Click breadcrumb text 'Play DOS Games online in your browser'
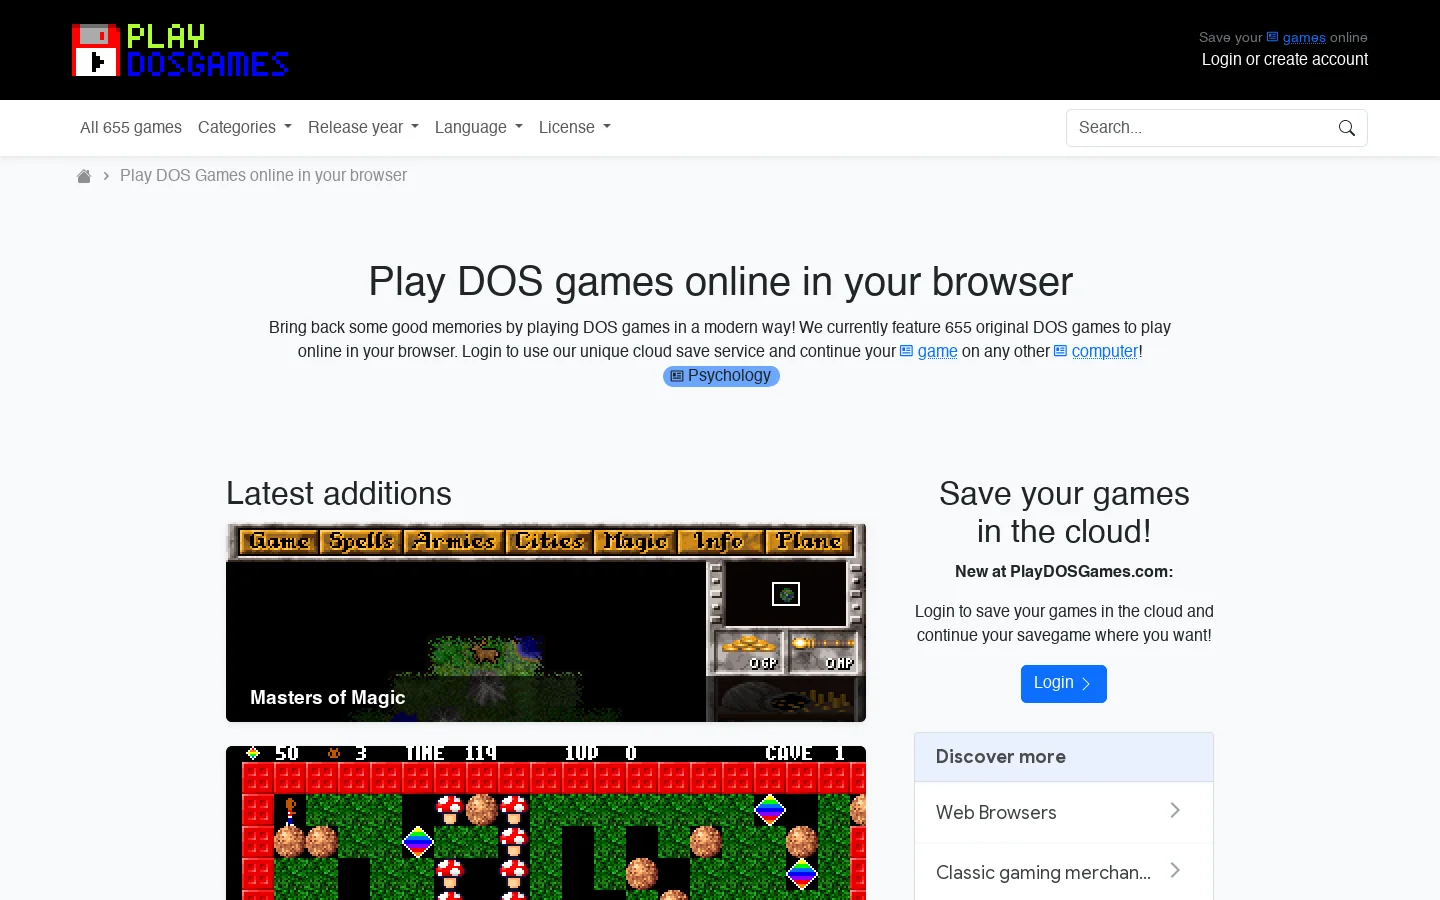 tap(263, 175)
